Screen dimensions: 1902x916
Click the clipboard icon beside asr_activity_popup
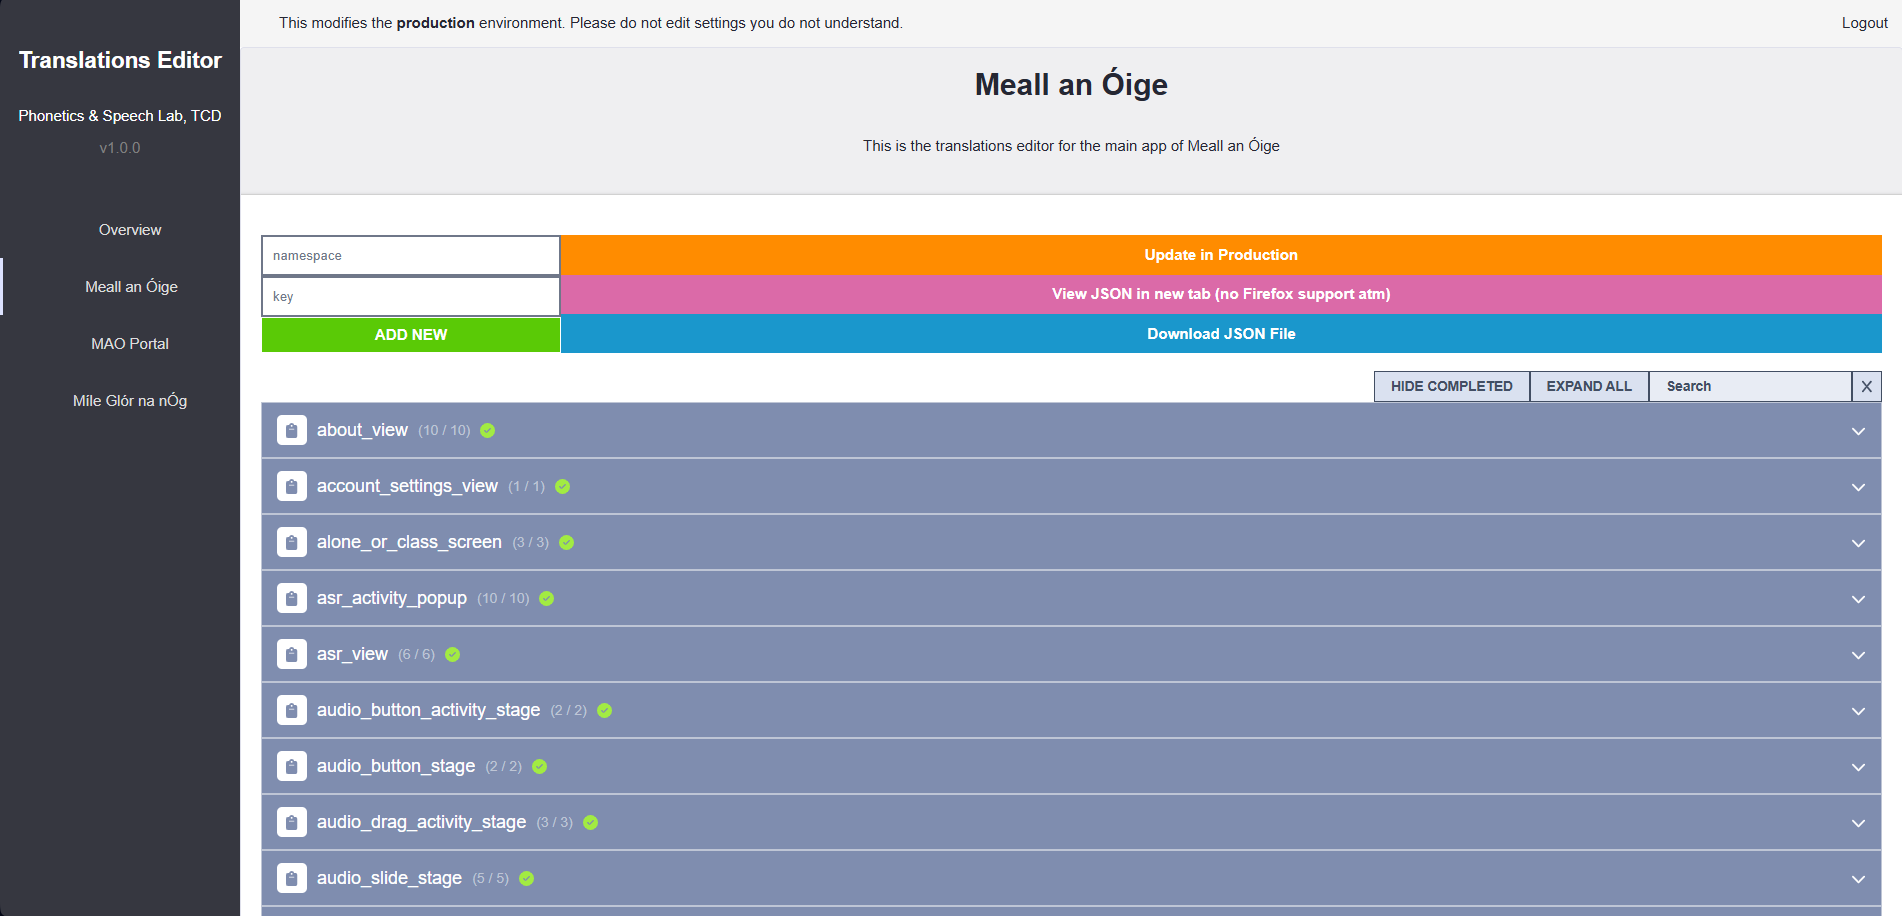point(291,599)
